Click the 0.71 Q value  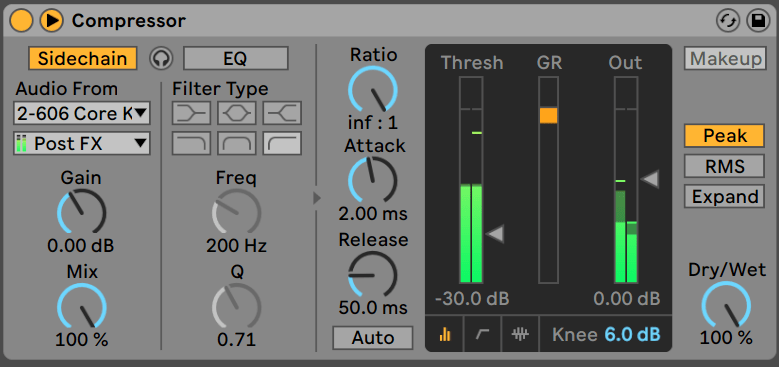pyautogui.click(x=236, y=340)
